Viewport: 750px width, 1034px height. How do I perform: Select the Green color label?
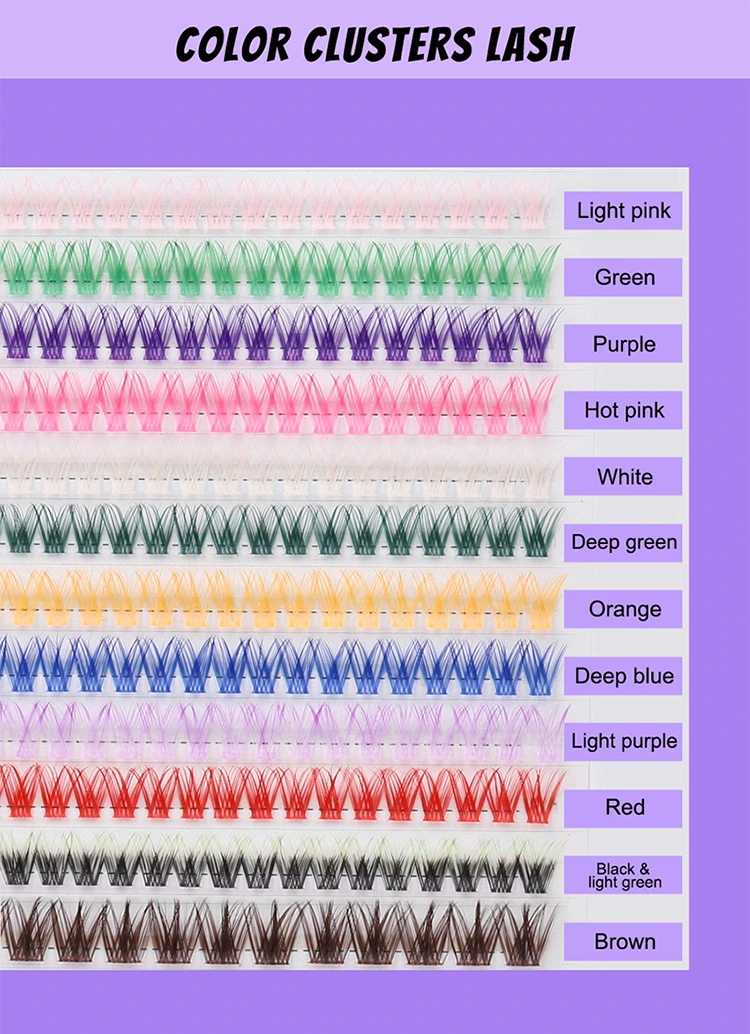623,277
